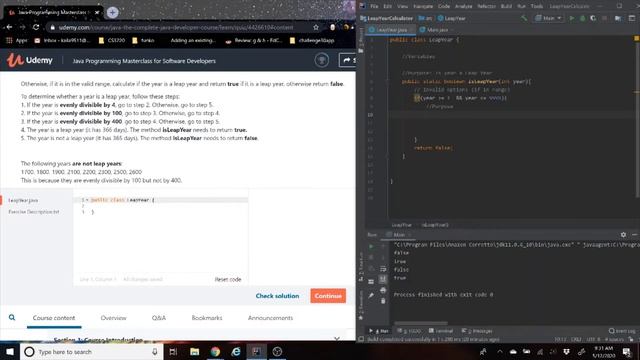Open the Main run configuration dropdown
The width and height of the screenshot is (640, 360).
[549, 18]
